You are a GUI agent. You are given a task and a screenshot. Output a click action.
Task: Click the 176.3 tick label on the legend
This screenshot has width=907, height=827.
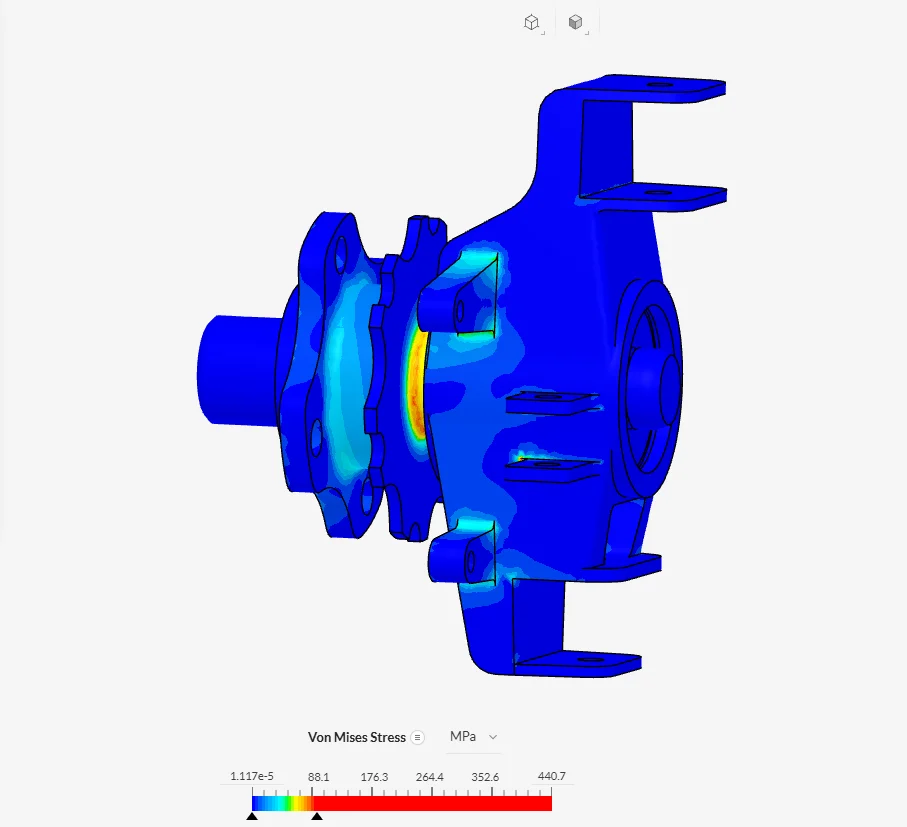[x=374, y=777]
